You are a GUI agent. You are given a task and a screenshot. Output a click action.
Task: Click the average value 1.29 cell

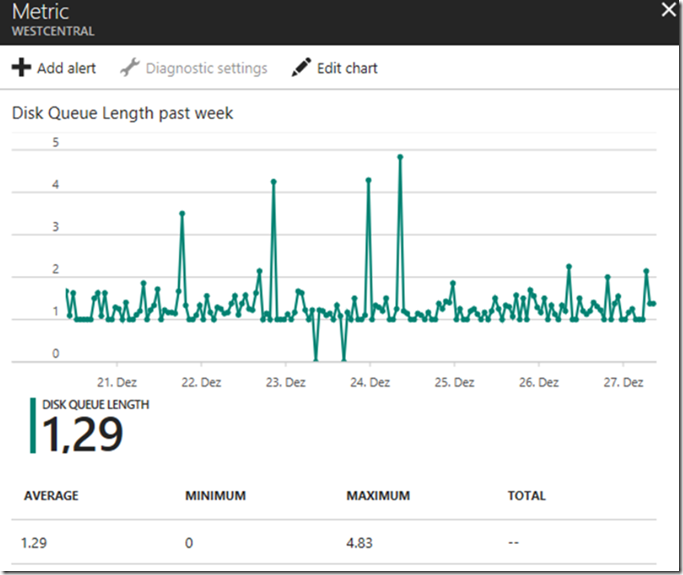[34, 543]
